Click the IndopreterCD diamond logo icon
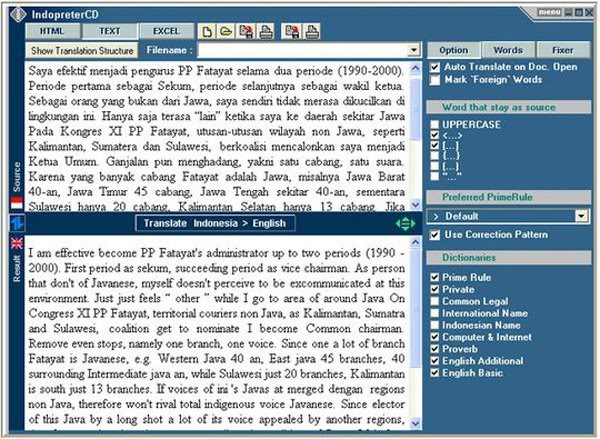The width and height of the screenshot is (600, 439). (18, 15)
